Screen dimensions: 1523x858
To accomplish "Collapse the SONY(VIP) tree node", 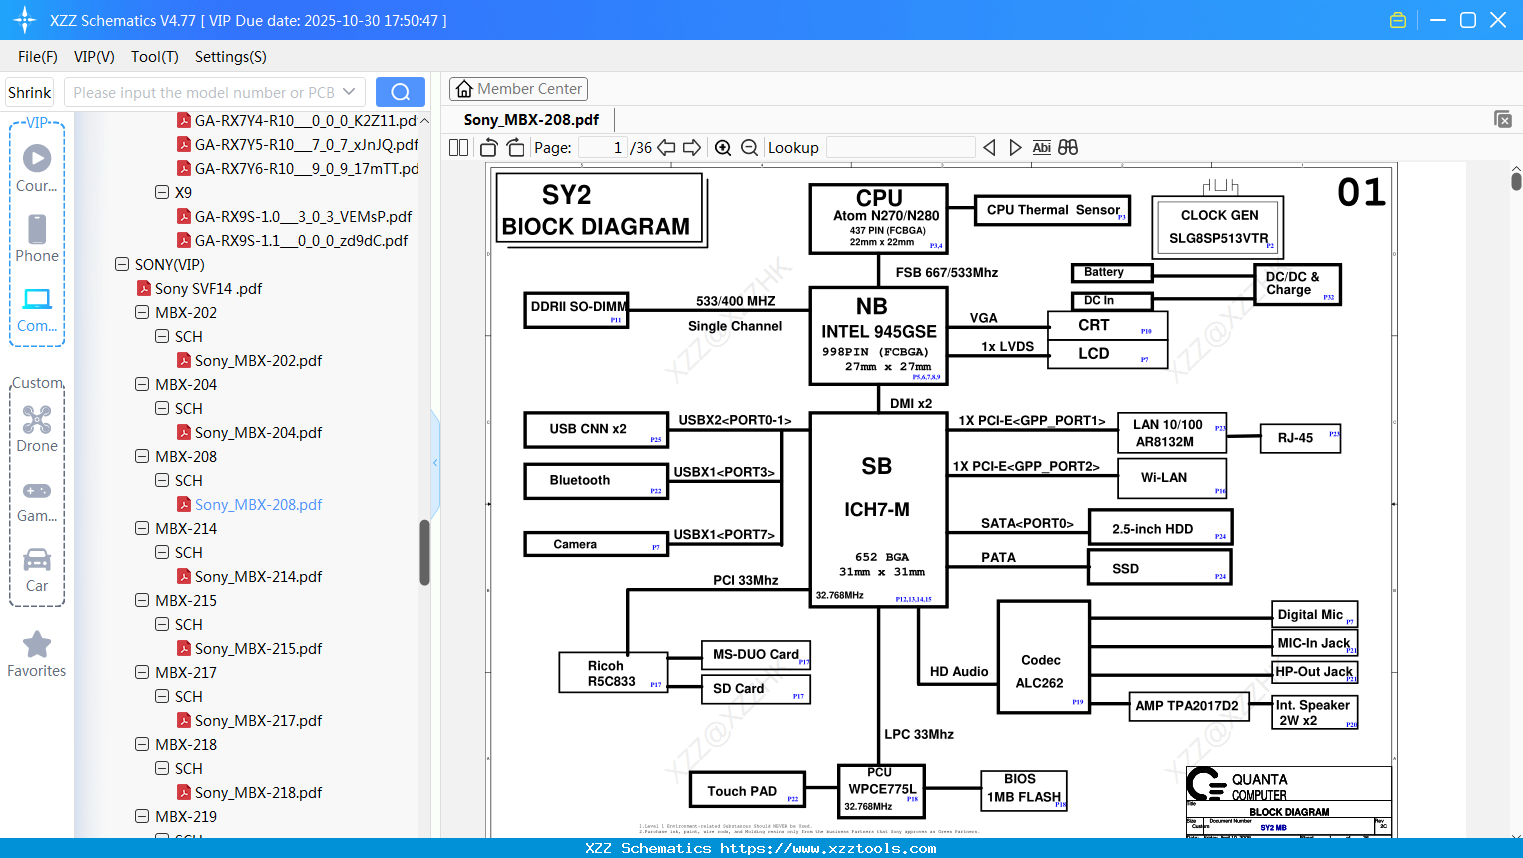I will click(122, 264).
